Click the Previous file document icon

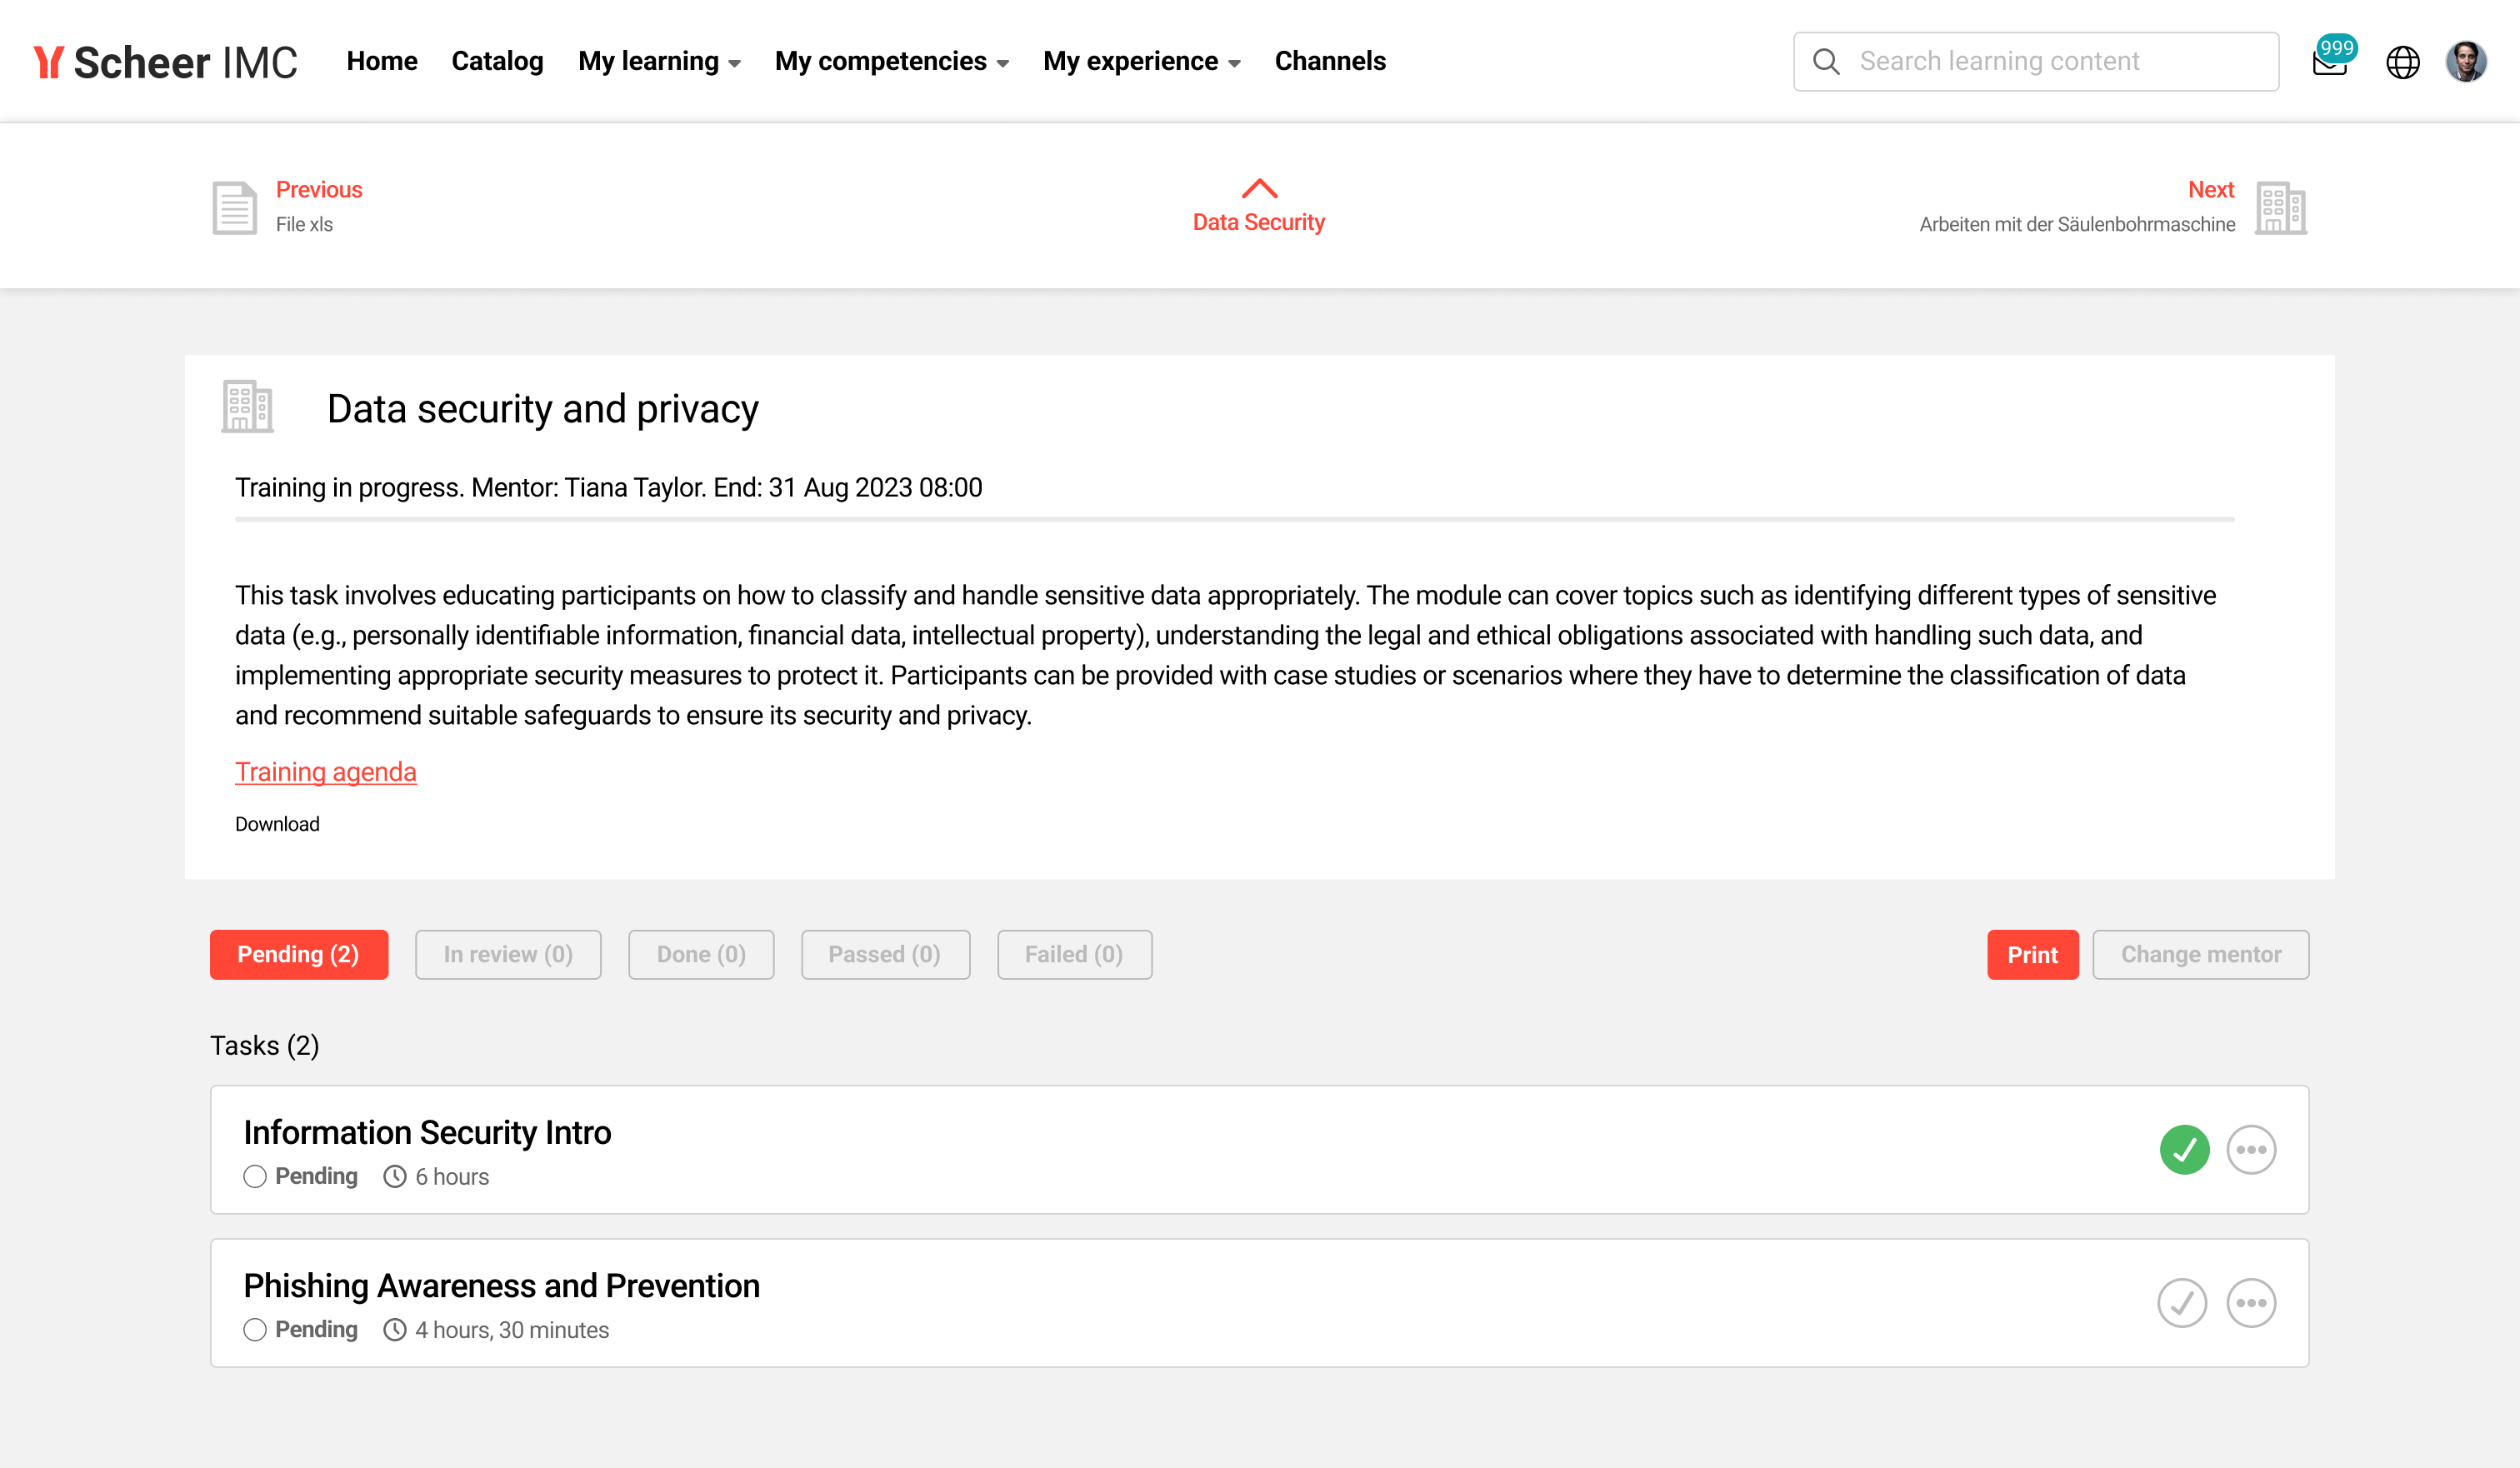pos(234,207)
